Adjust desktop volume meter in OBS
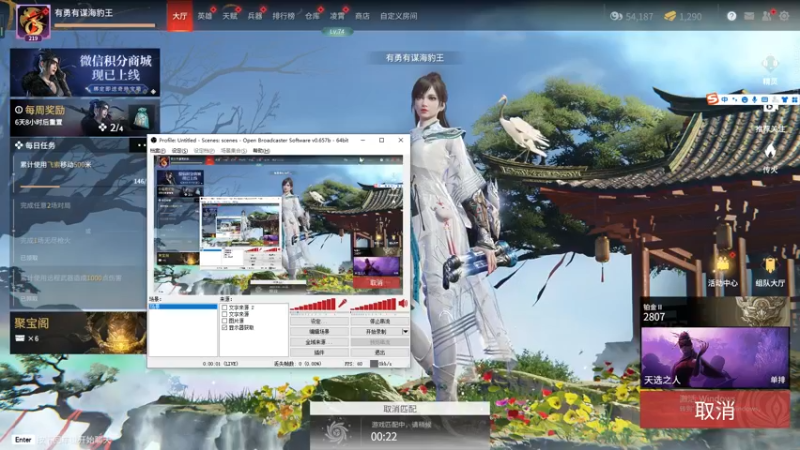800x450 pixels. click(373, 305)
